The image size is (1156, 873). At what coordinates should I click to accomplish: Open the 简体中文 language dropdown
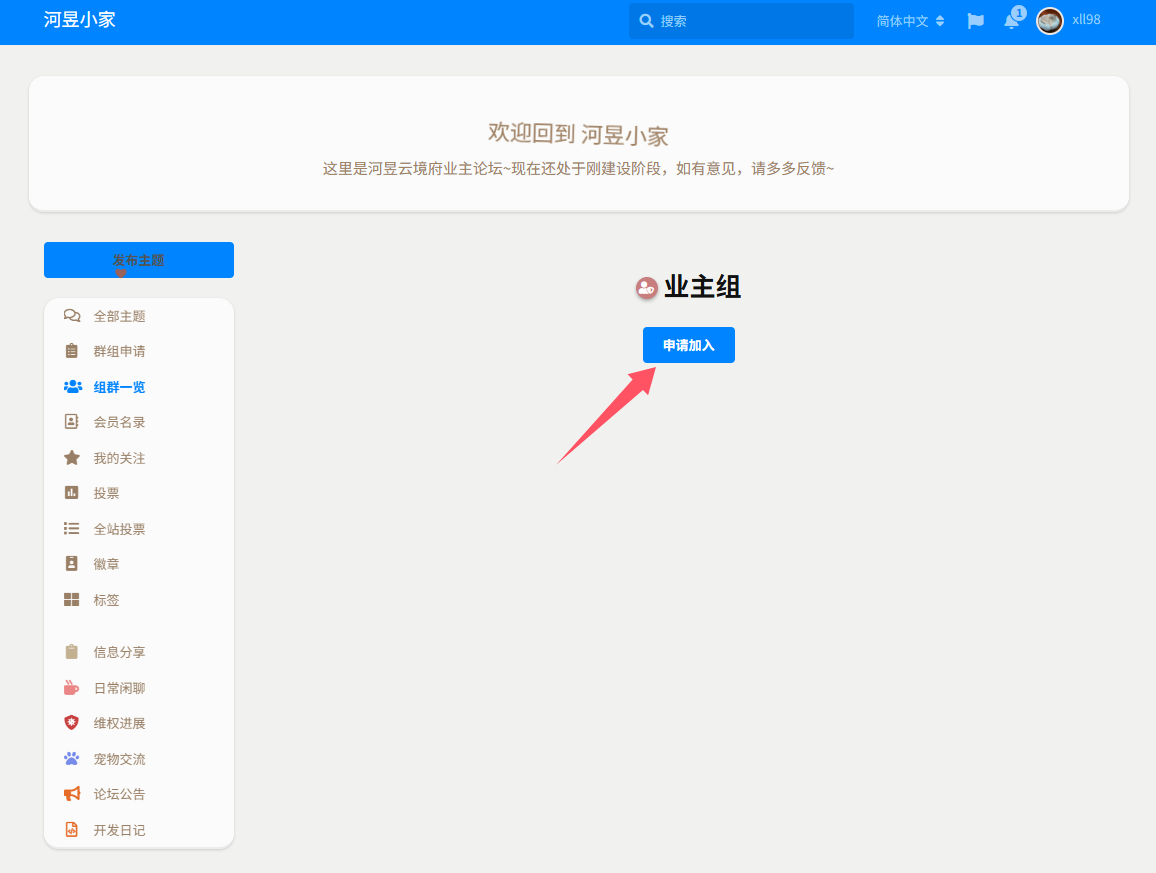(x=910, y=21)
